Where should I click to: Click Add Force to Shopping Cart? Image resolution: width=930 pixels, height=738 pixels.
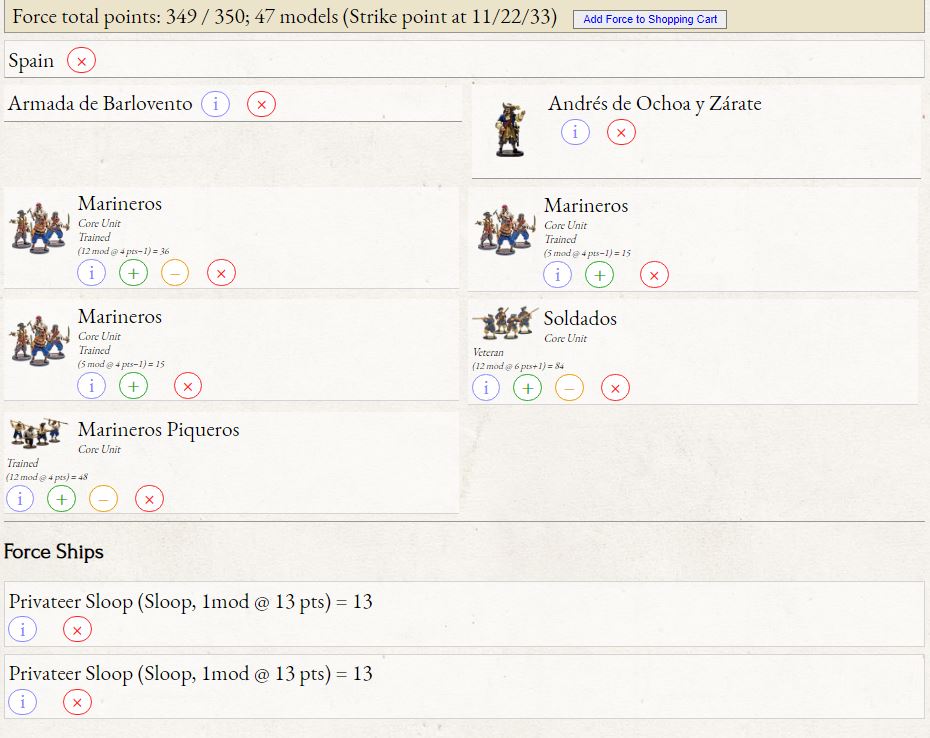click(650, 19)
